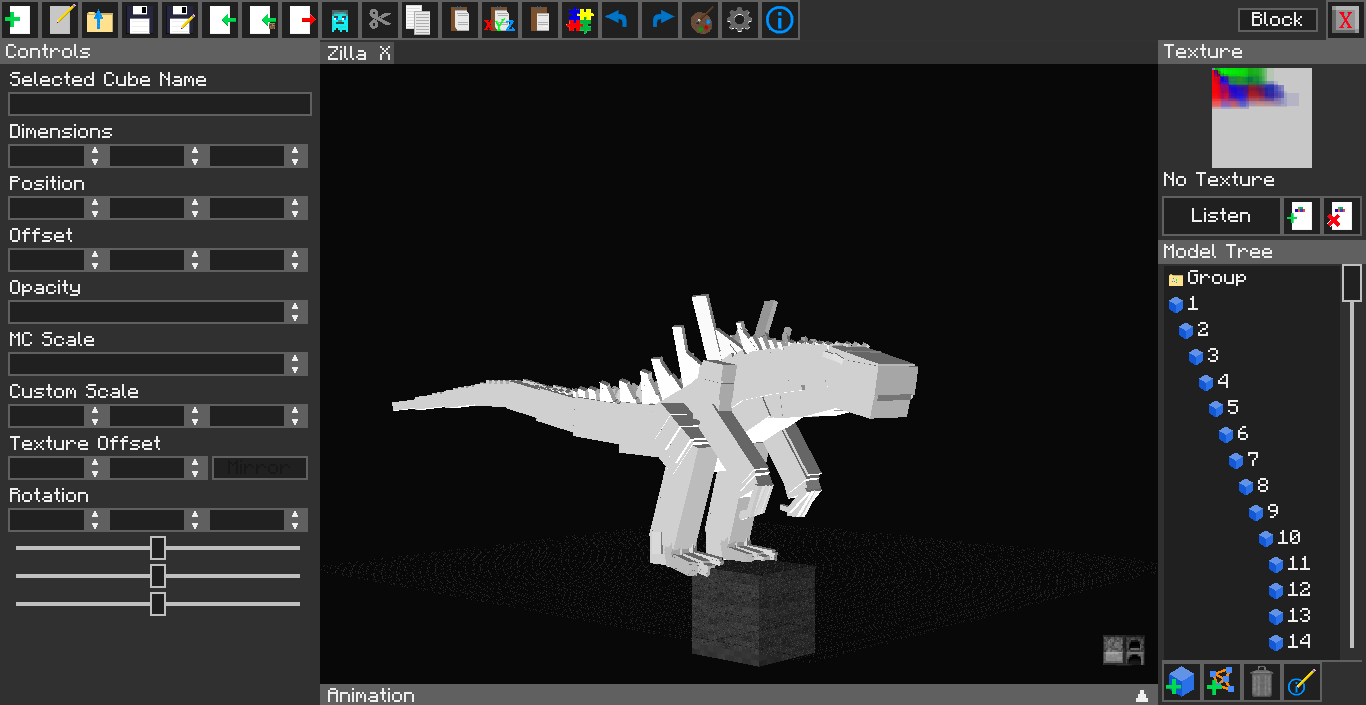
Task: Select the Paste toolbar icon
Action: (459, 20)
